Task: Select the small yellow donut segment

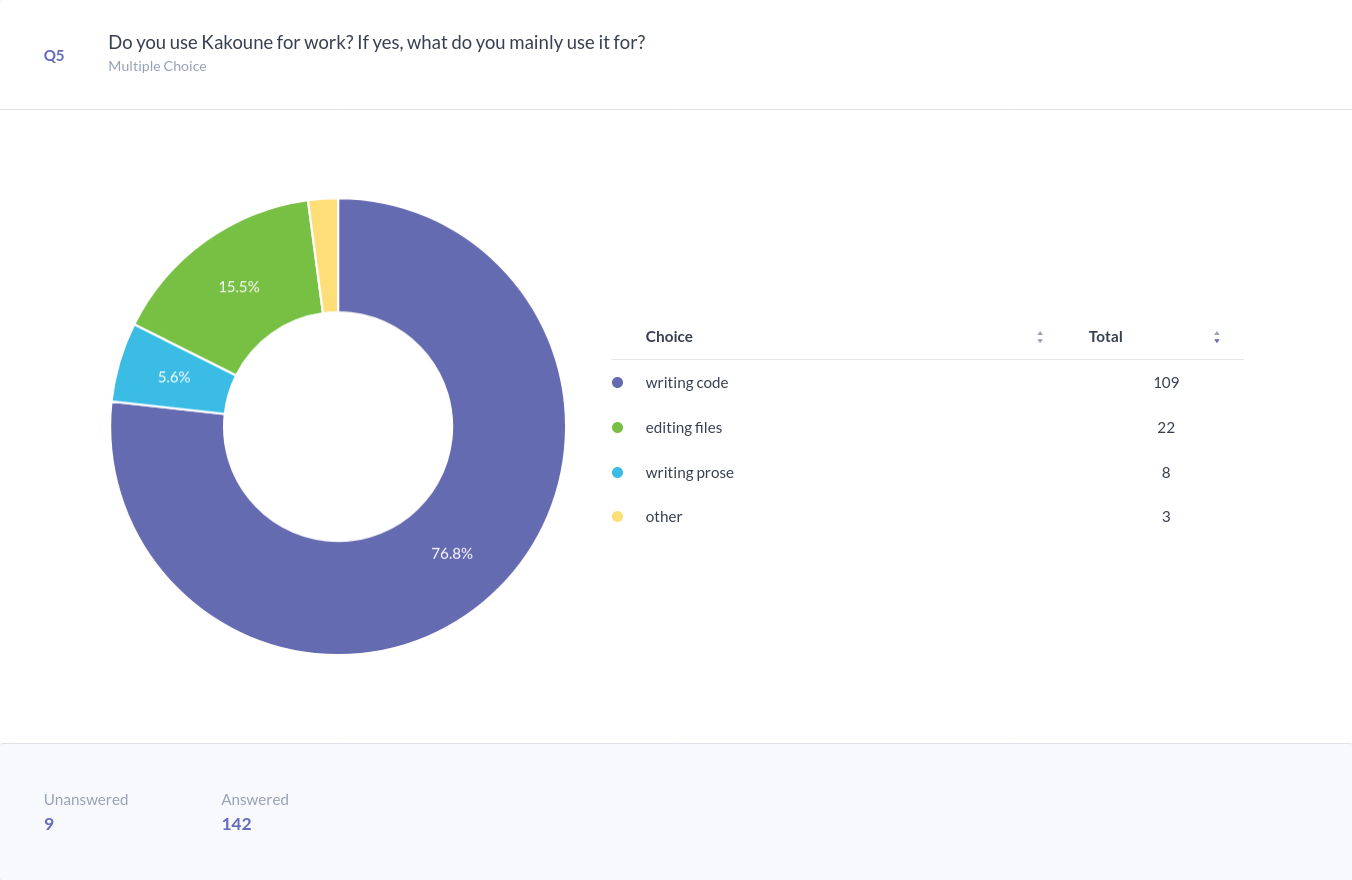Action: coord(325,255)
